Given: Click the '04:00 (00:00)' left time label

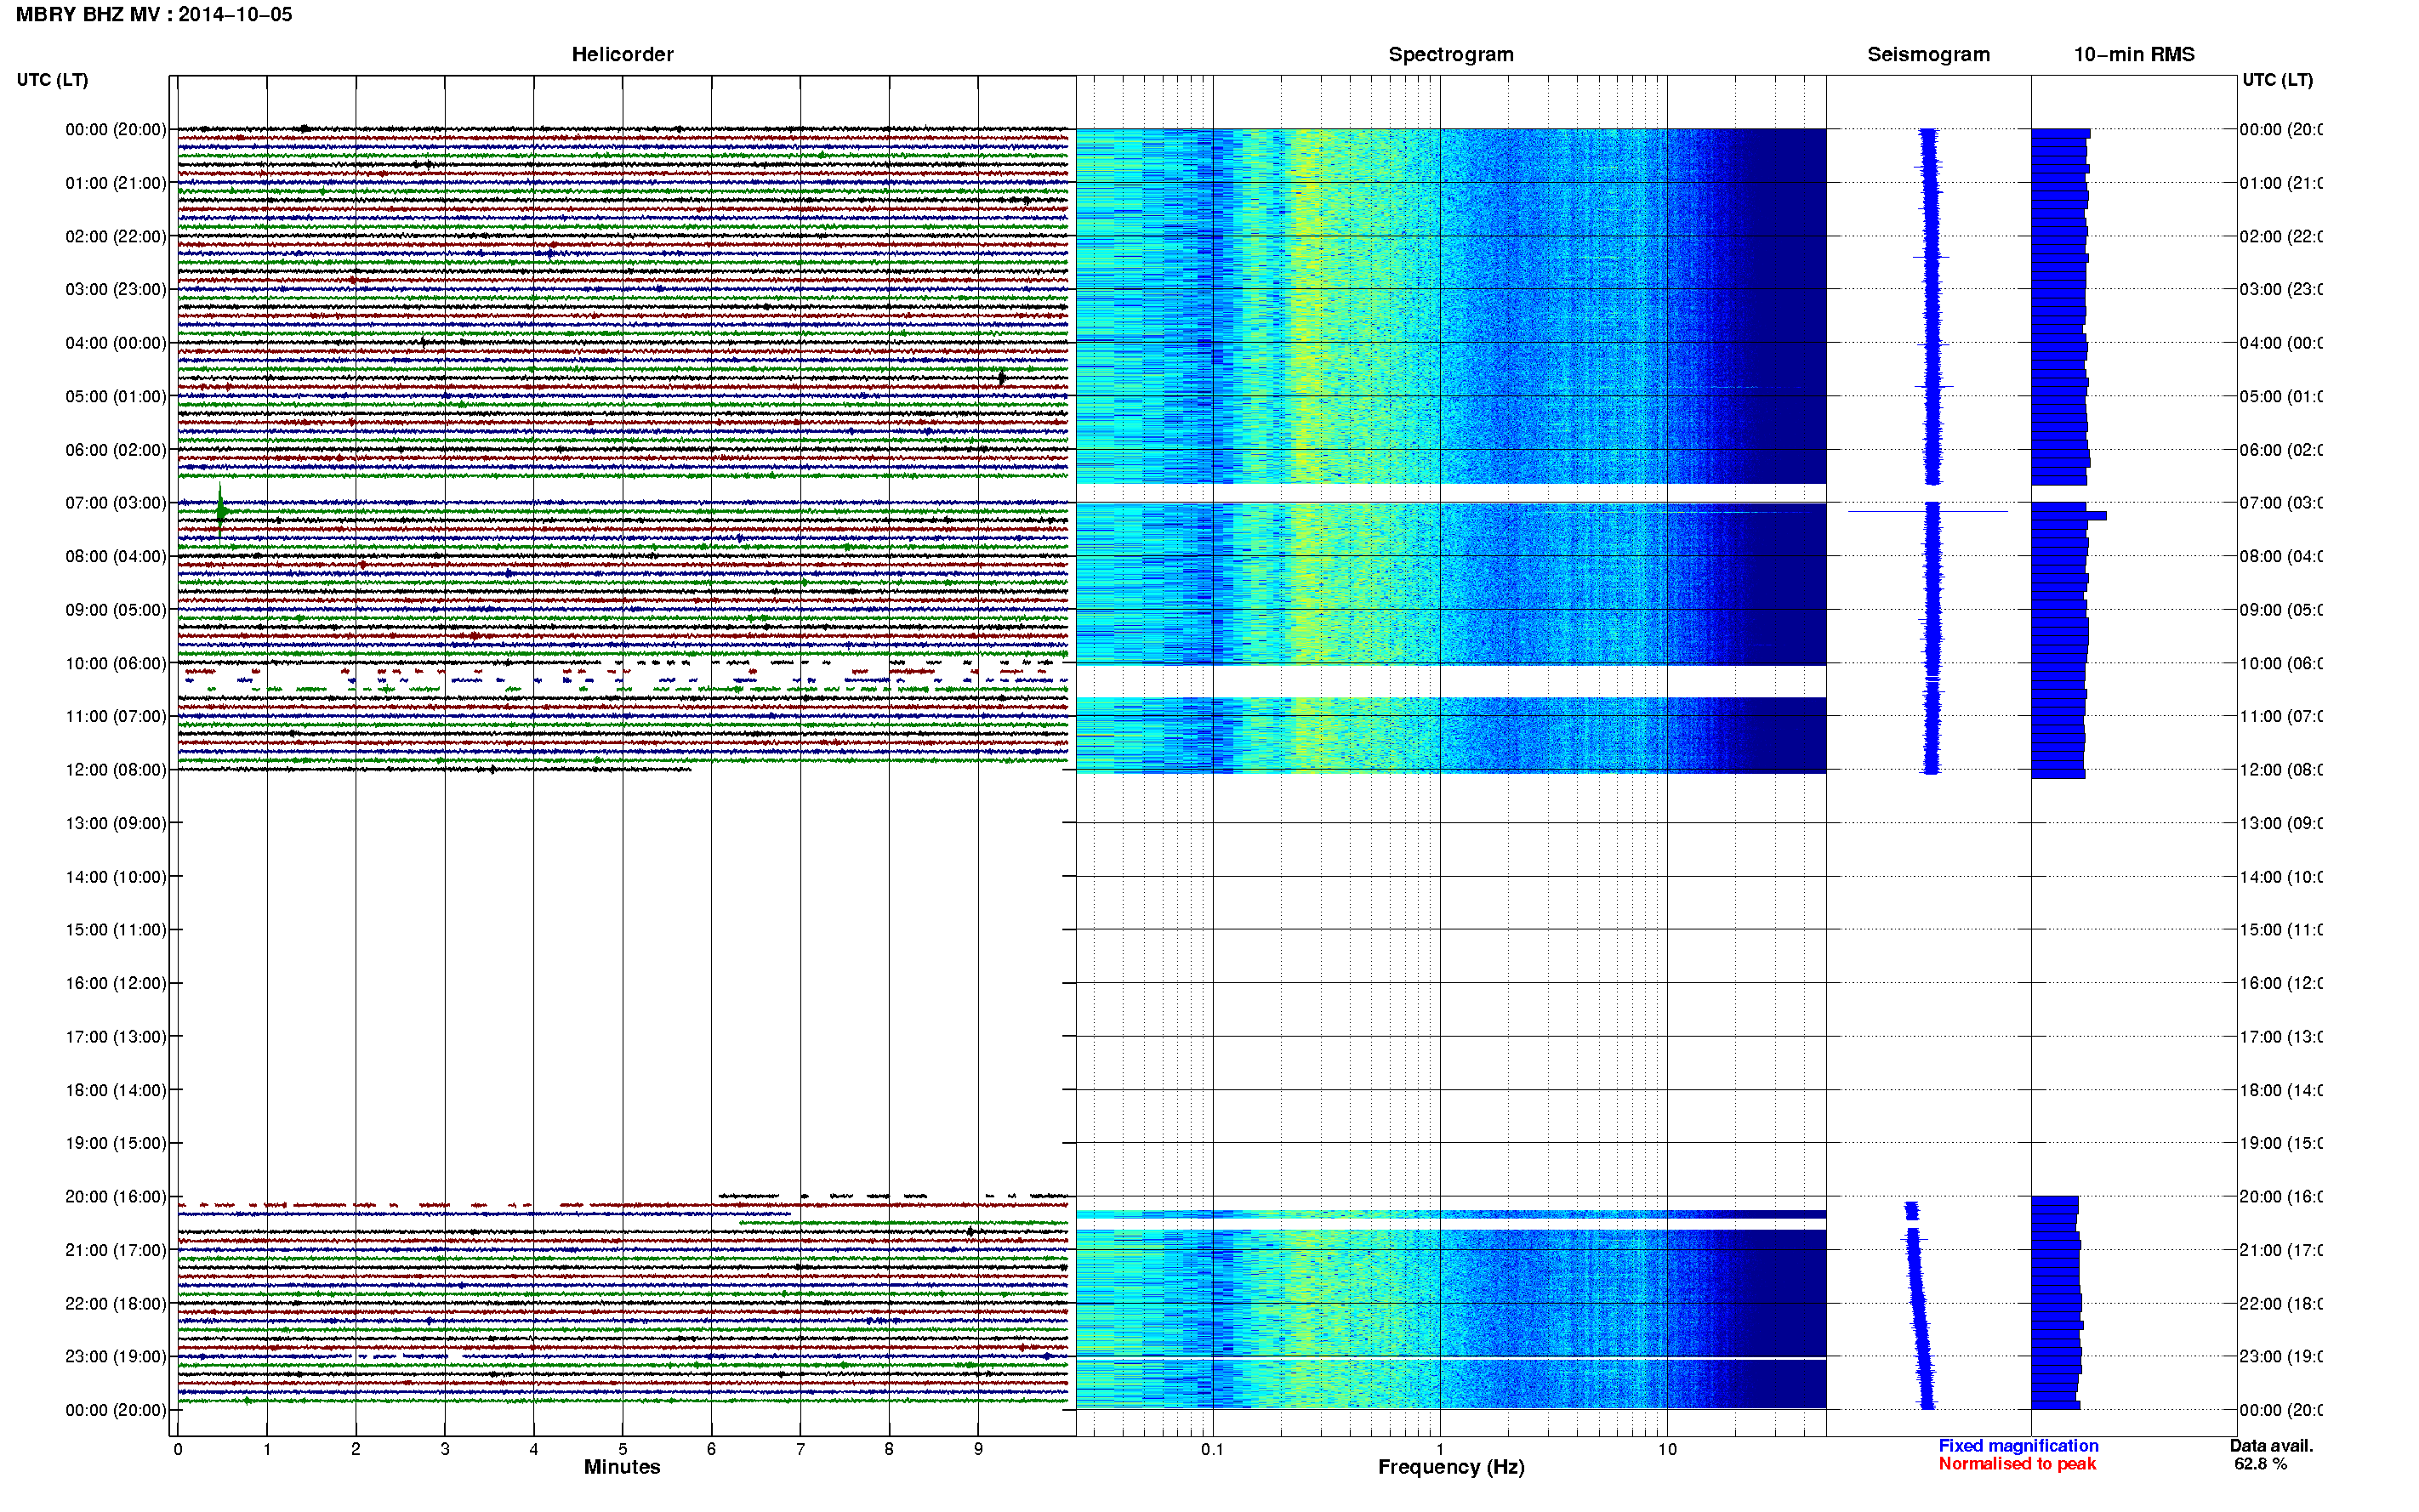Looking at the screenshot, I should pyautogui.click(x=116, y=343).
